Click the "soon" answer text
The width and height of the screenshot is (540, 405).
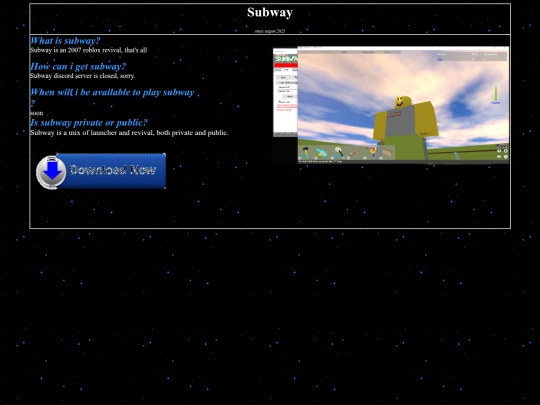click(x=37, y=113)
